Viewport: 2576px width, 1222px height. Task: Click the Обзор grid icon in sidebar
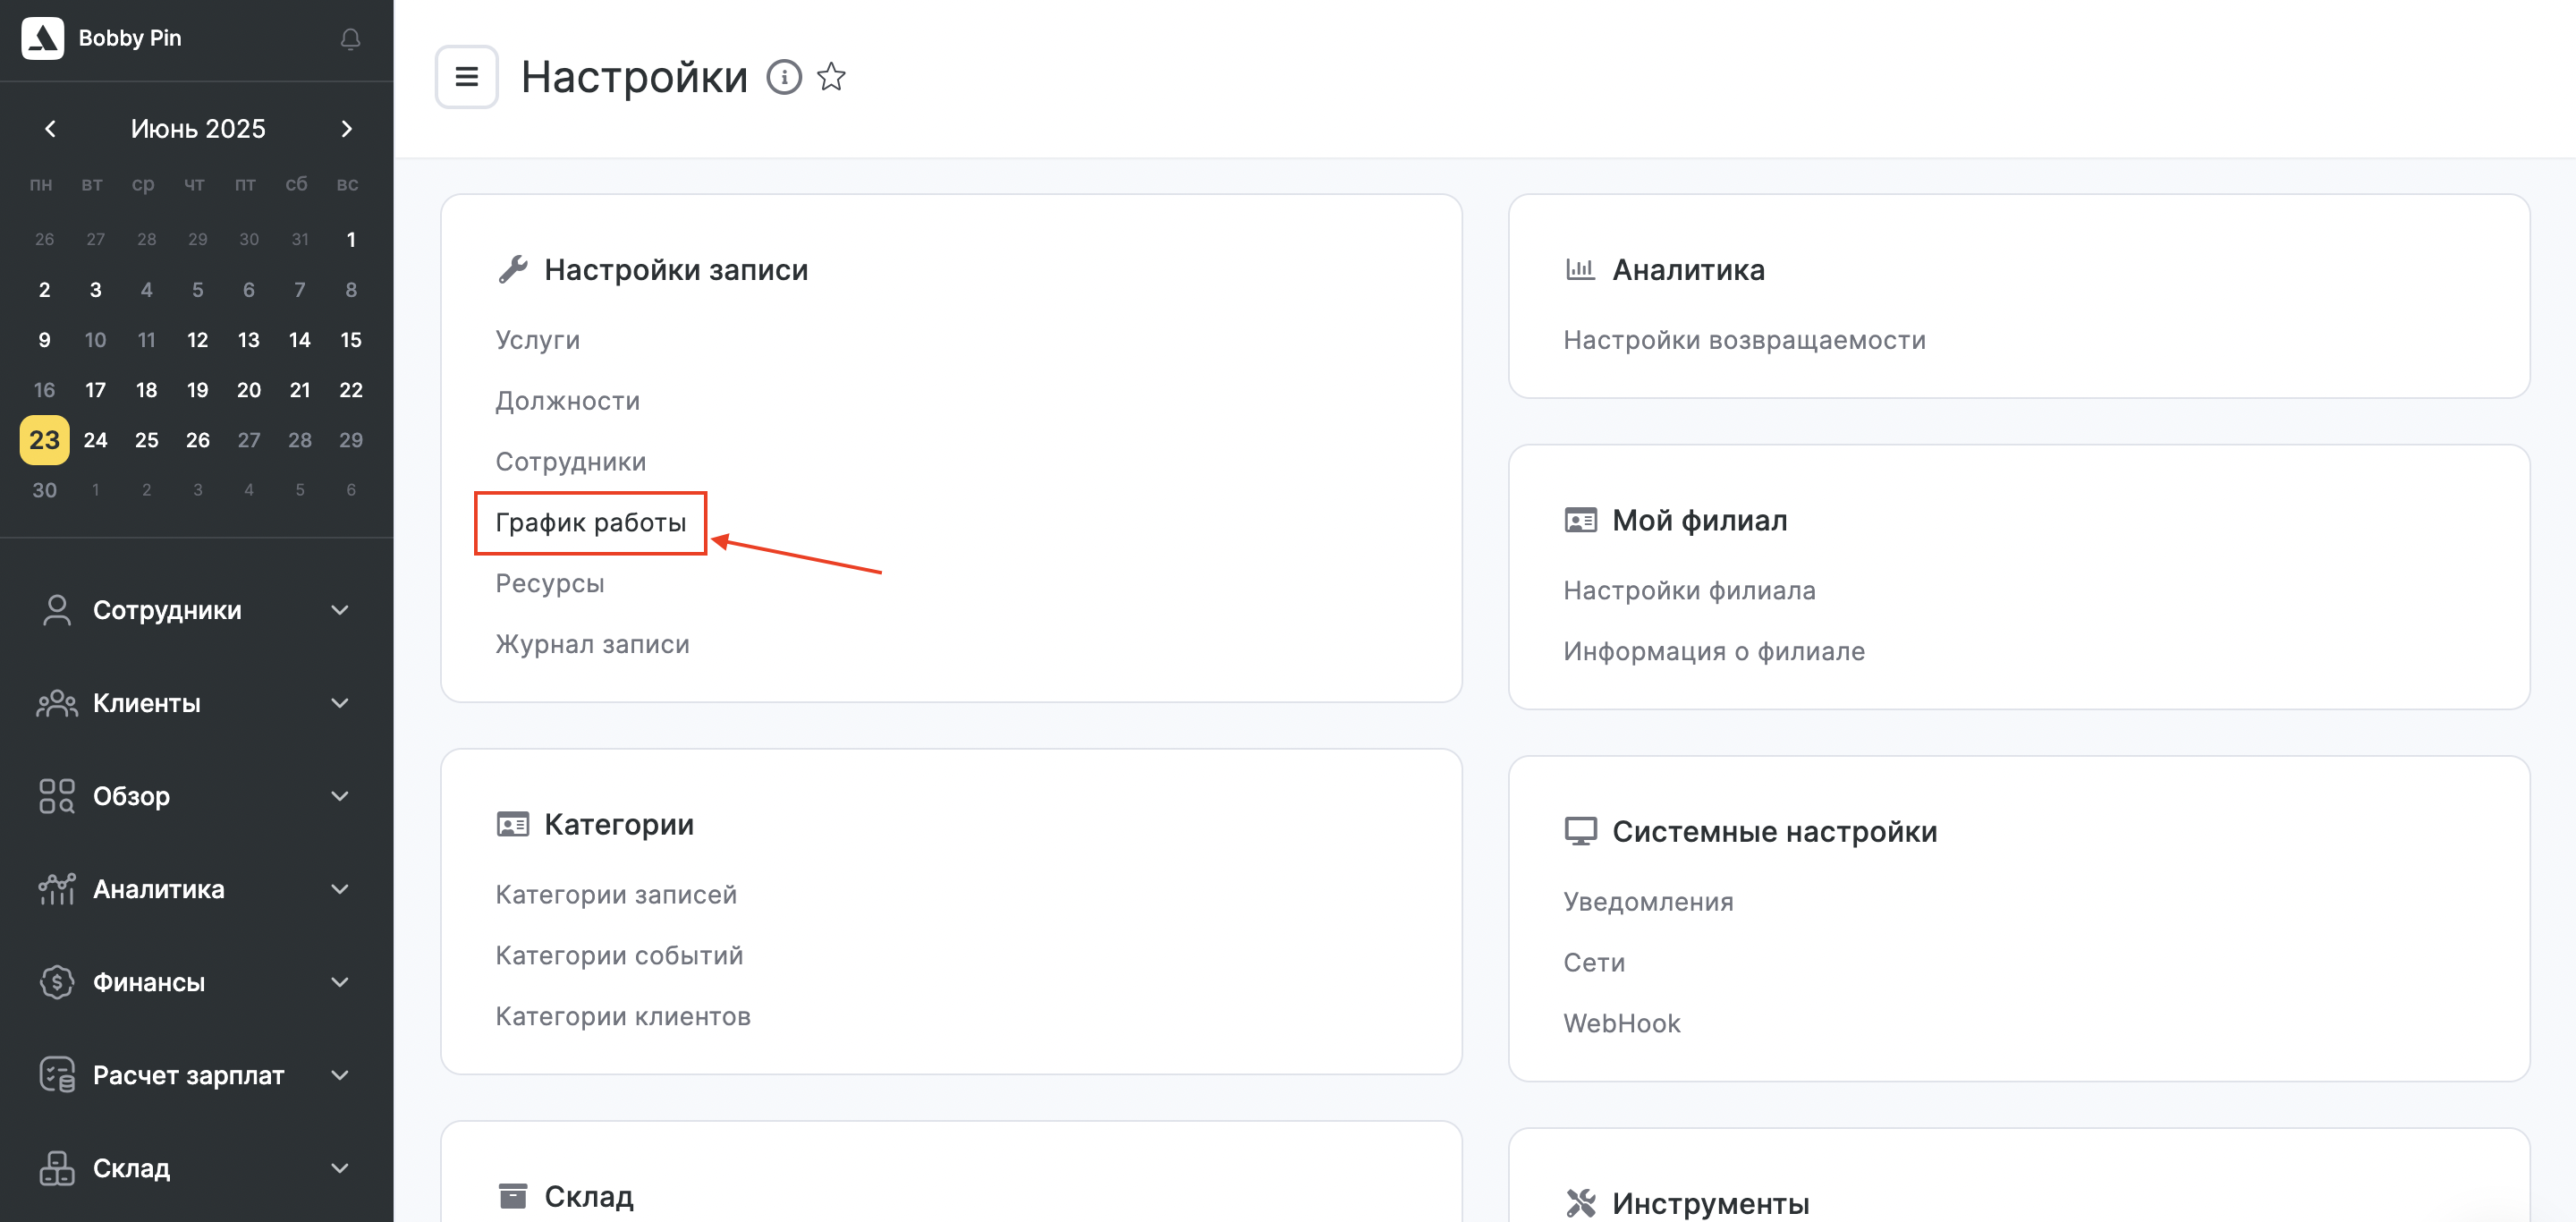[x=57, y=796]
